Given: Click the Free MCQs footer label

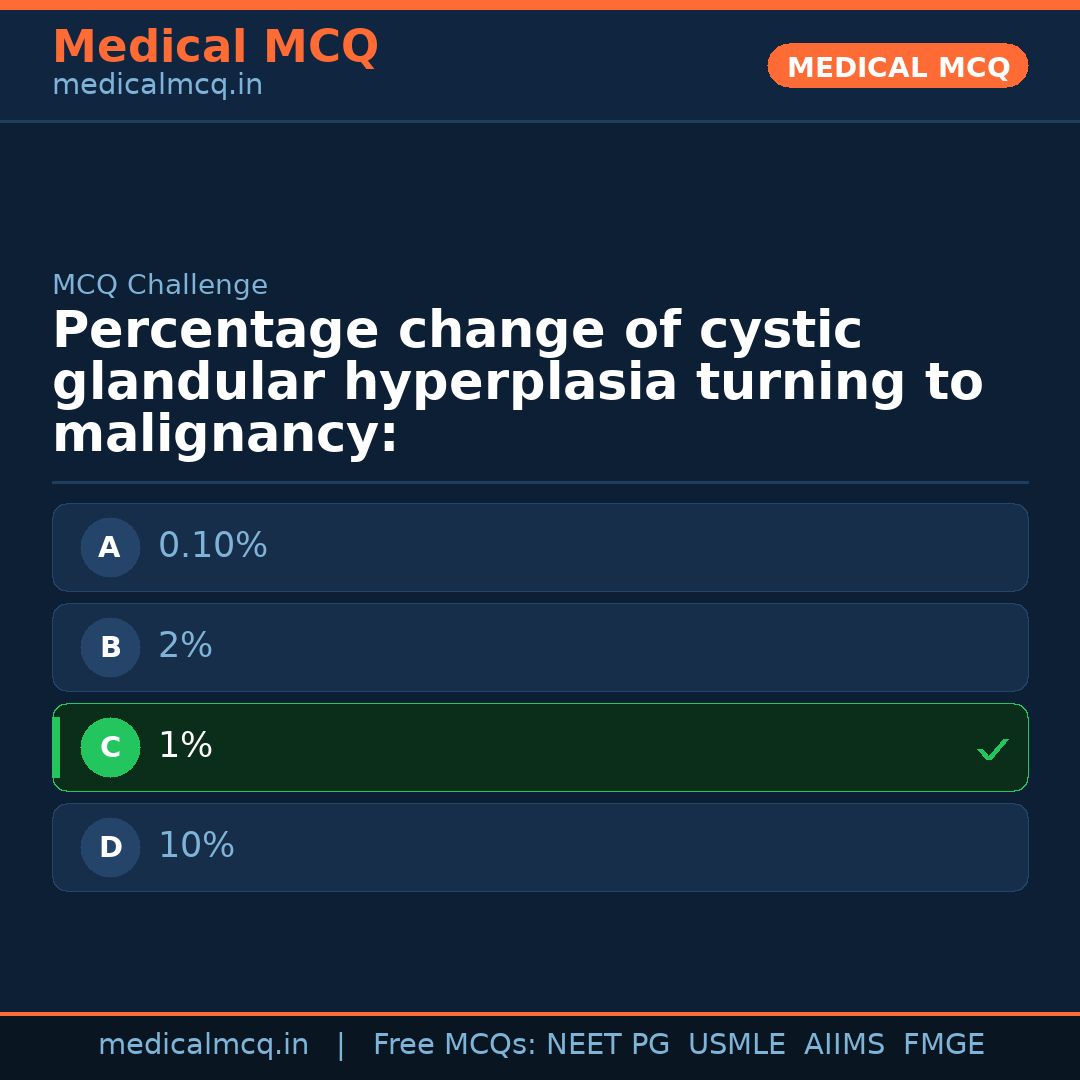Looking at the screenshot, I should click(x=454, y=1045).
